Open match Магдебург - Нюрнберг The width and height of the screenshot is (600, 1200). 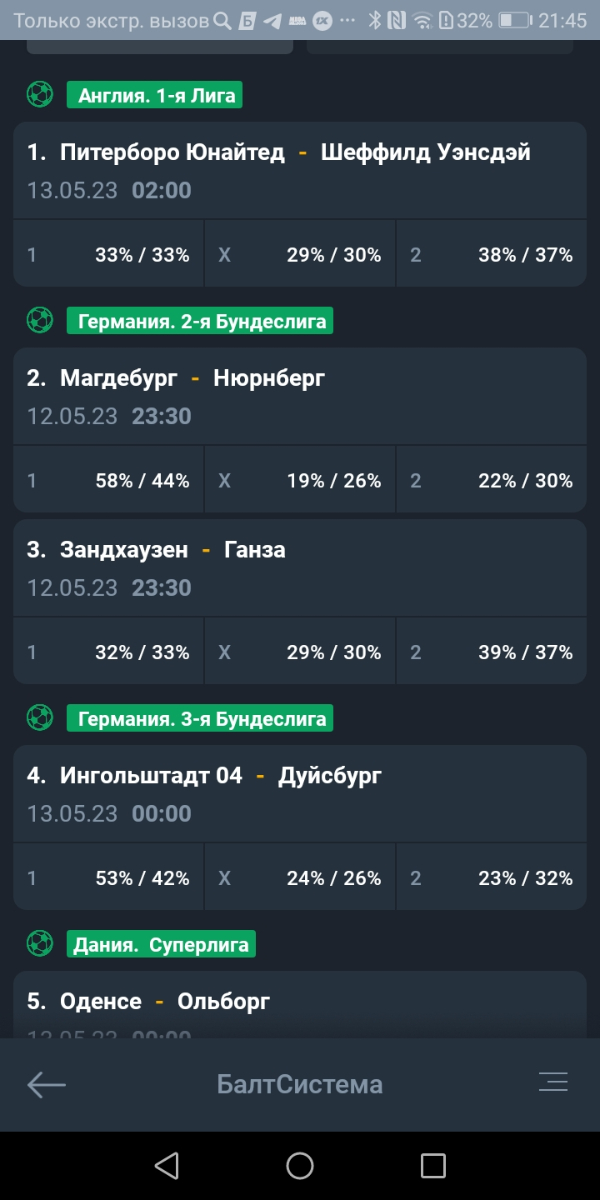tap(300, 396)
